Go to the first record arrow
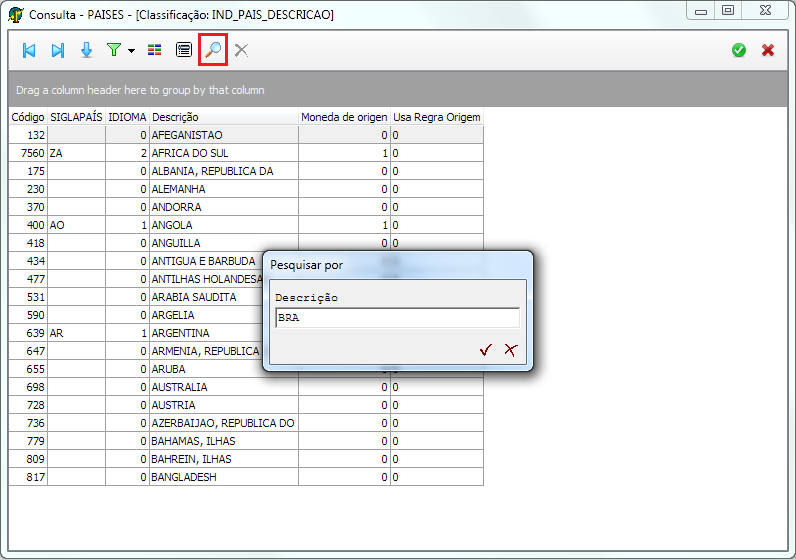 pyautogui.click(x=29, y=50)
